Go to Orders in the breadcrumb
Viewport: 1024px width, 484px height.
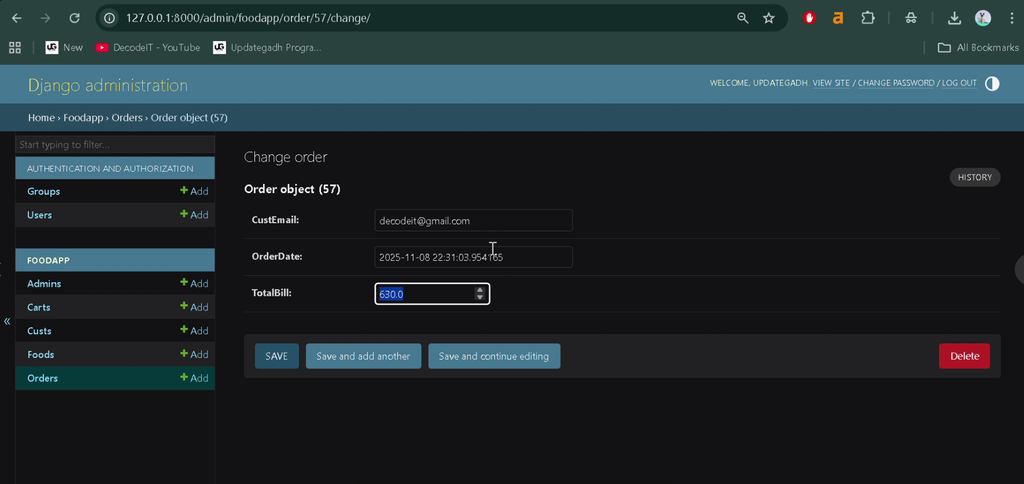click(127, 118)
